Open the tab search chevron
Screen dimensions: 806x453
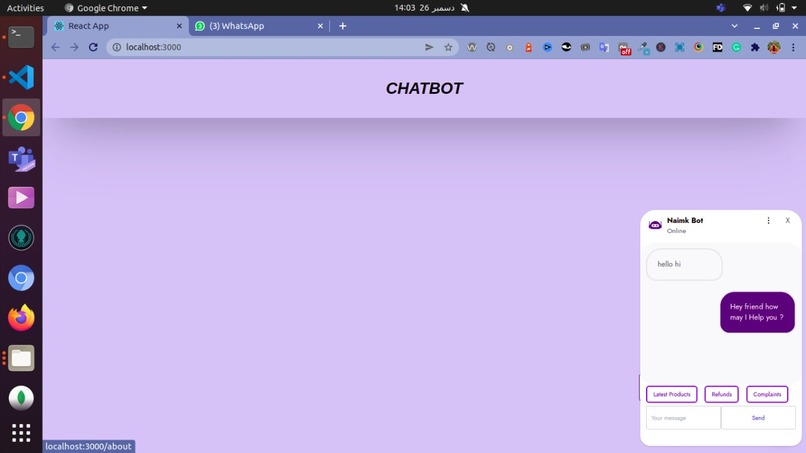pos(735,26)
